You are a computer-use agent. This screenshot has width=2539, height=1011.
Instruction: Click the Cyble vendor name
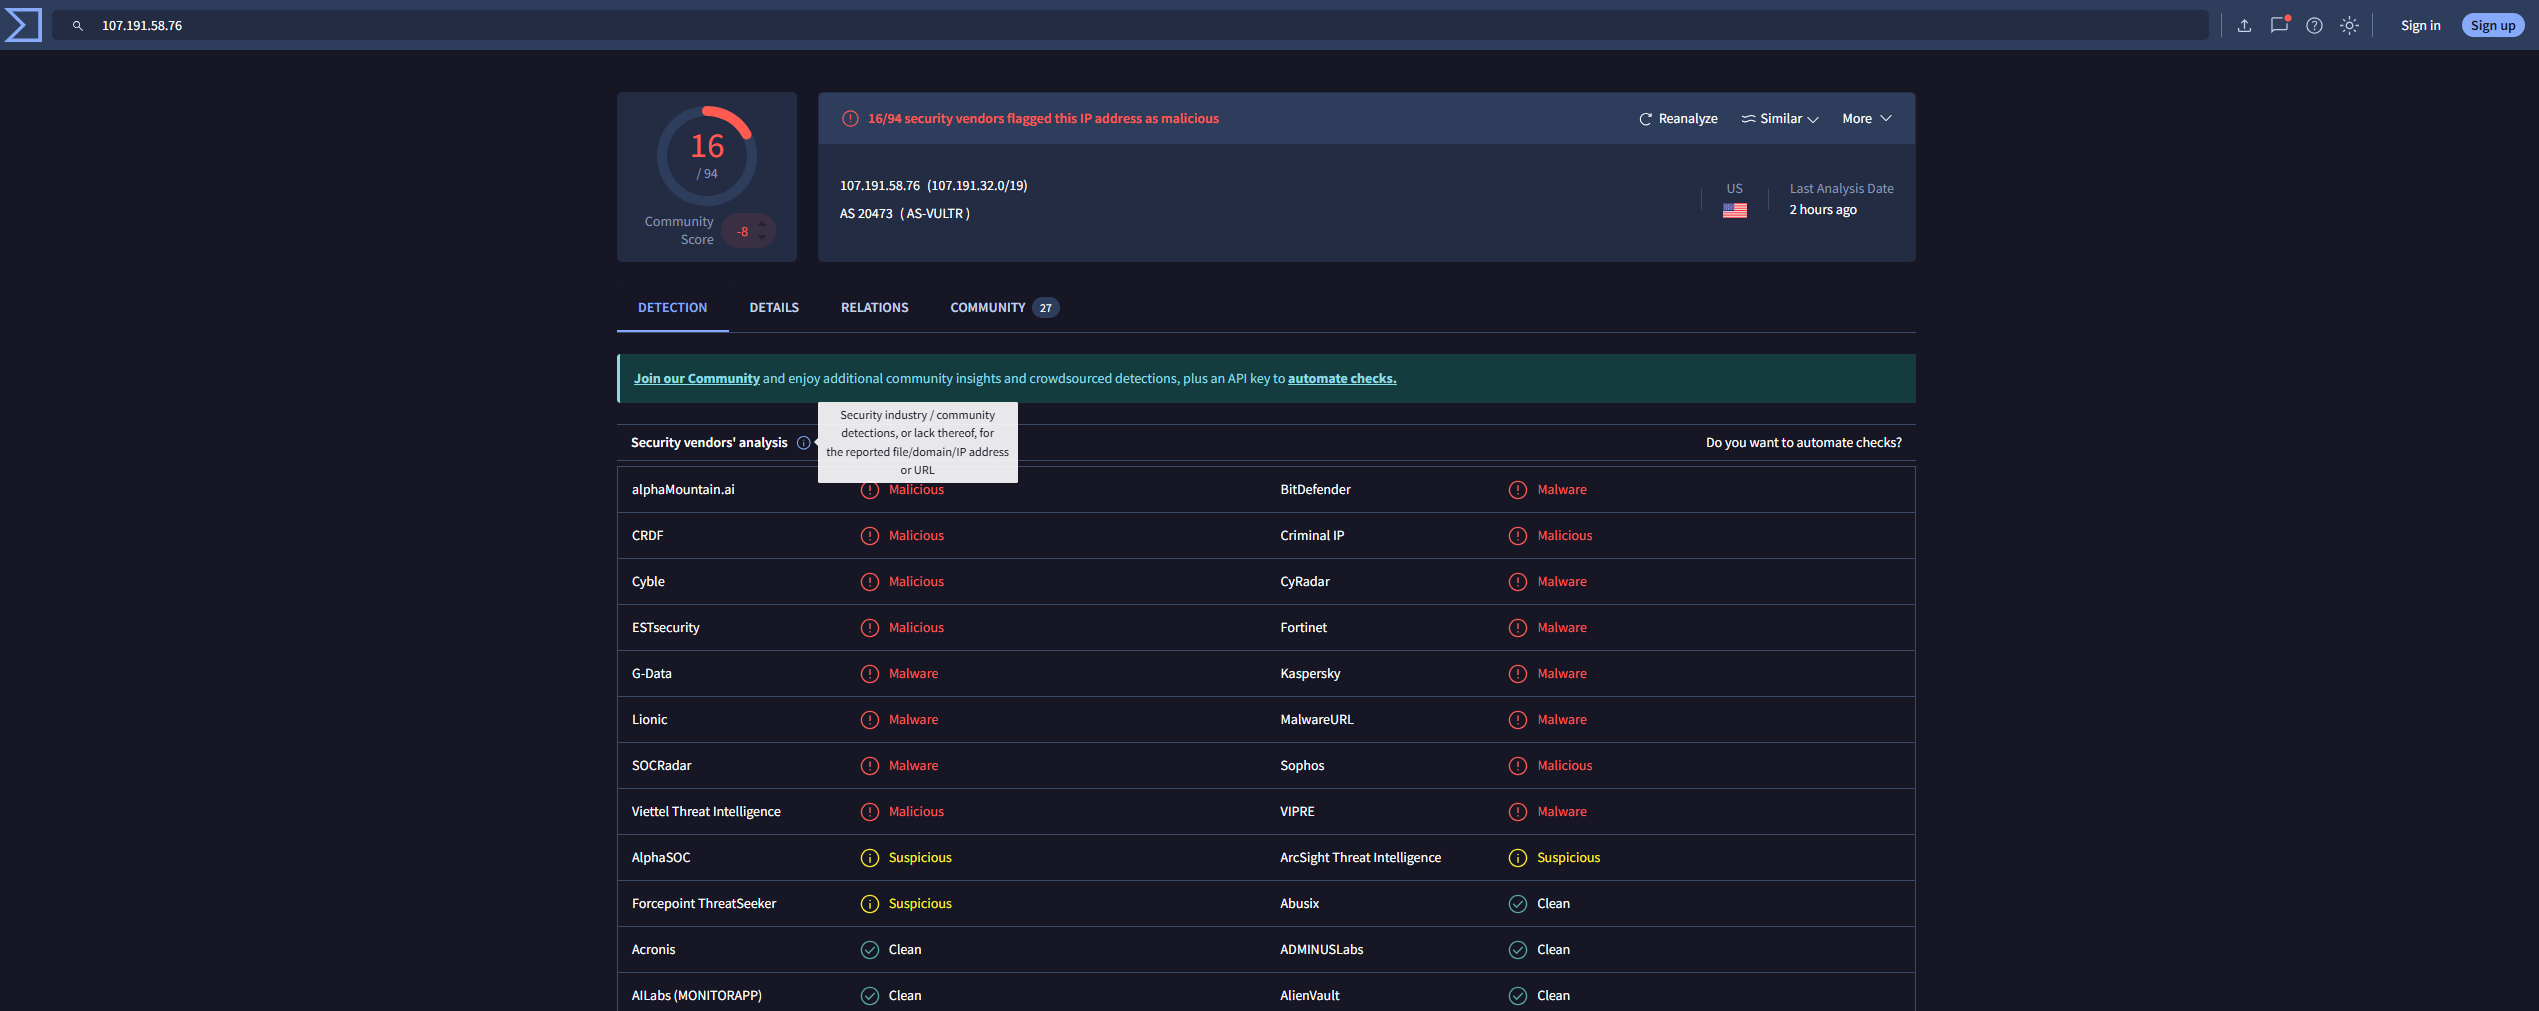pyautogui.click(x=648, y=582)
